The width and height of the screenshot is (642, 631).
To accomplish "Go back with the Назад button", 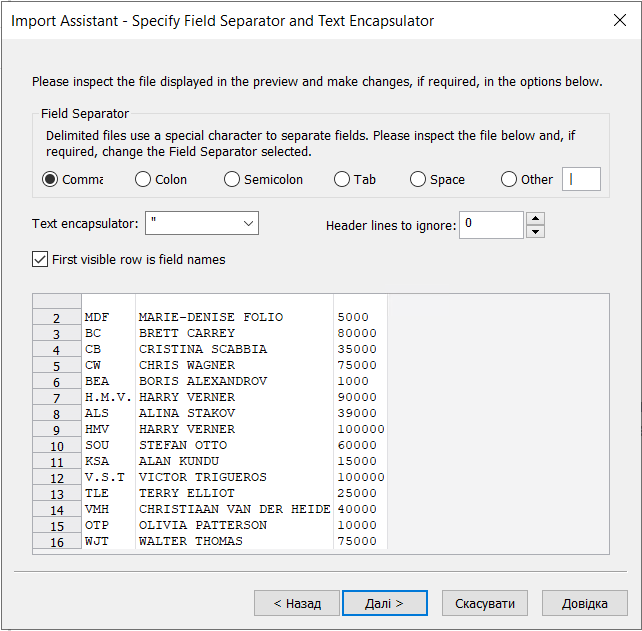I will point(297,603).
